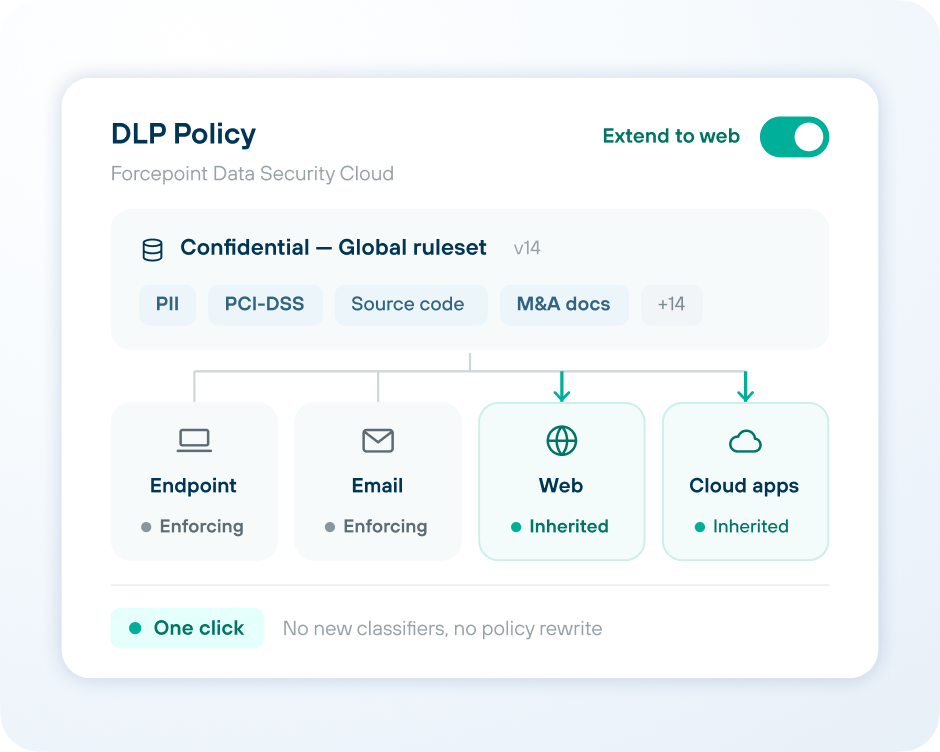Expand the +14 more classifiers tag
Image resolution: width=940 pixels, height=752 pixels.
[x=671, y=304]
